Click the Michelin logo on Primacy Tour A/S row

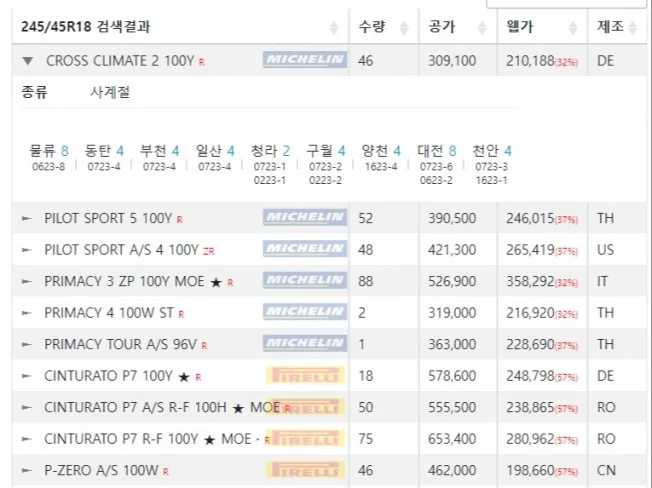305,344
